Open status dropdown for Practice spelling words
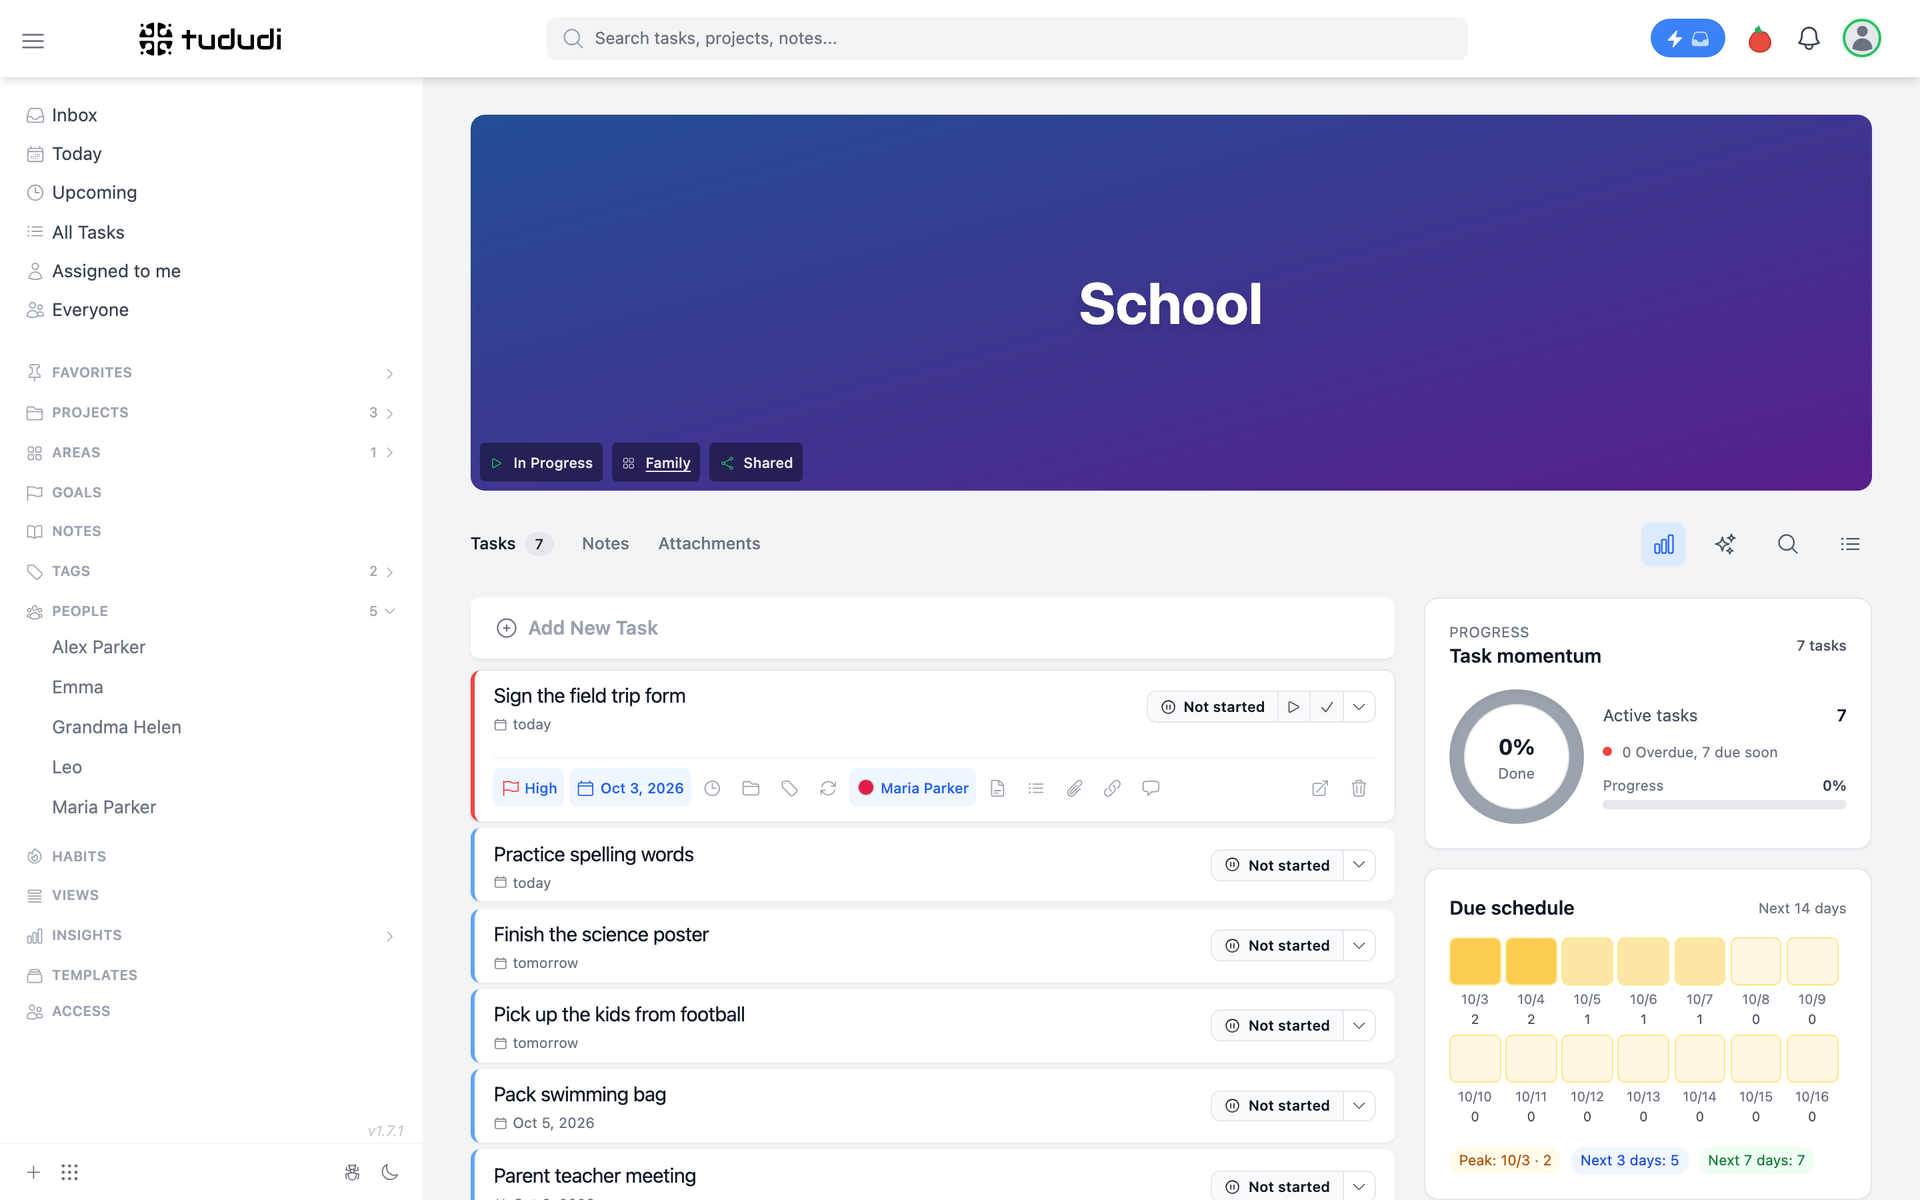This screenshot has width=1920, height=1200. 1359,865
